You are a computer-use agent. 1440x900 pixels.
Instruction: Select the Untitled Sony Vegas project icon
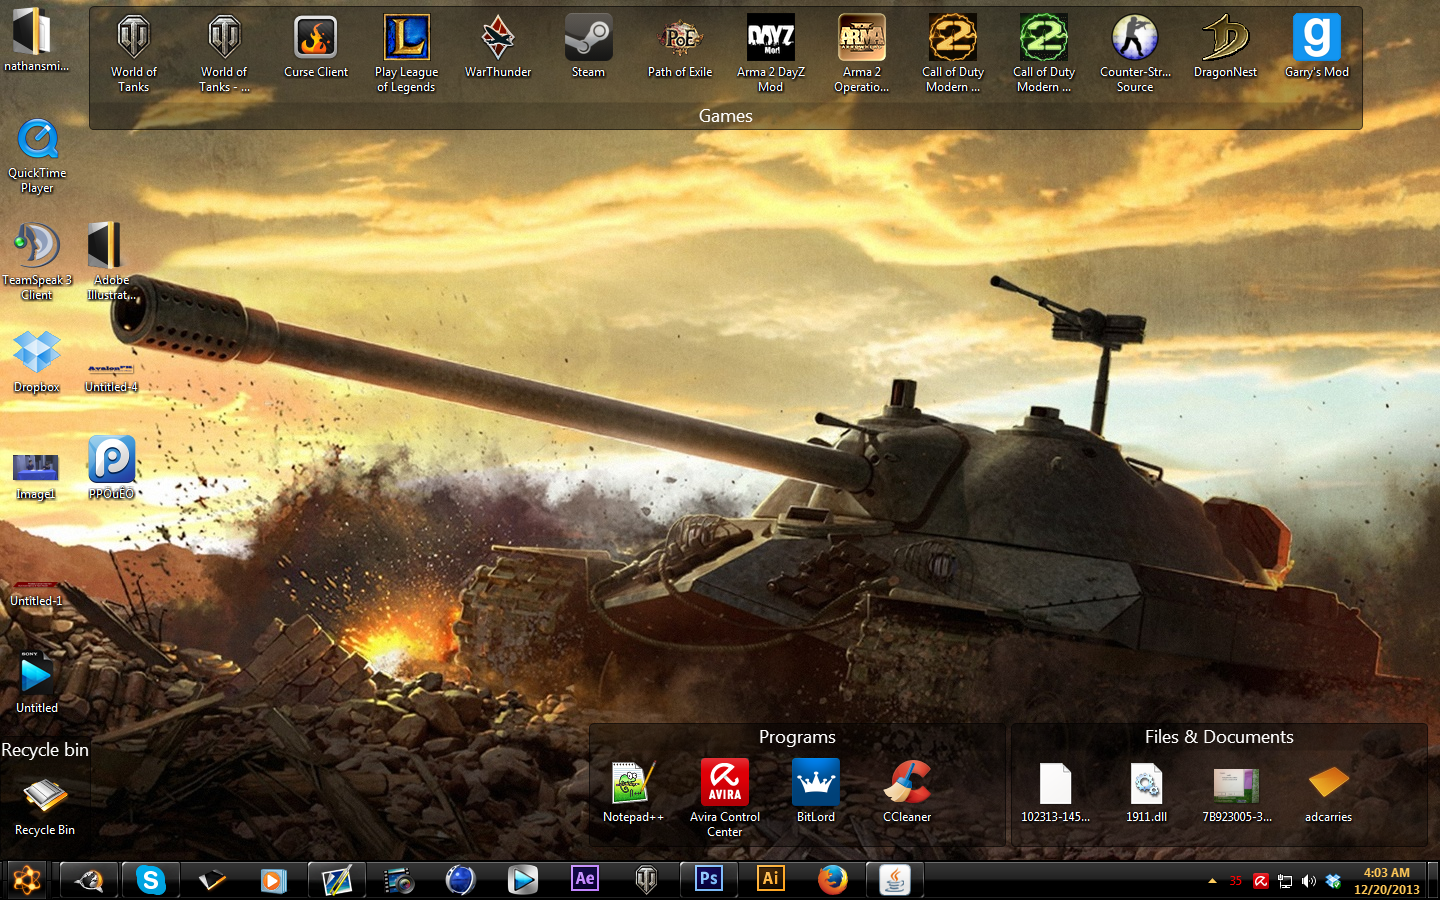[37, 682]
